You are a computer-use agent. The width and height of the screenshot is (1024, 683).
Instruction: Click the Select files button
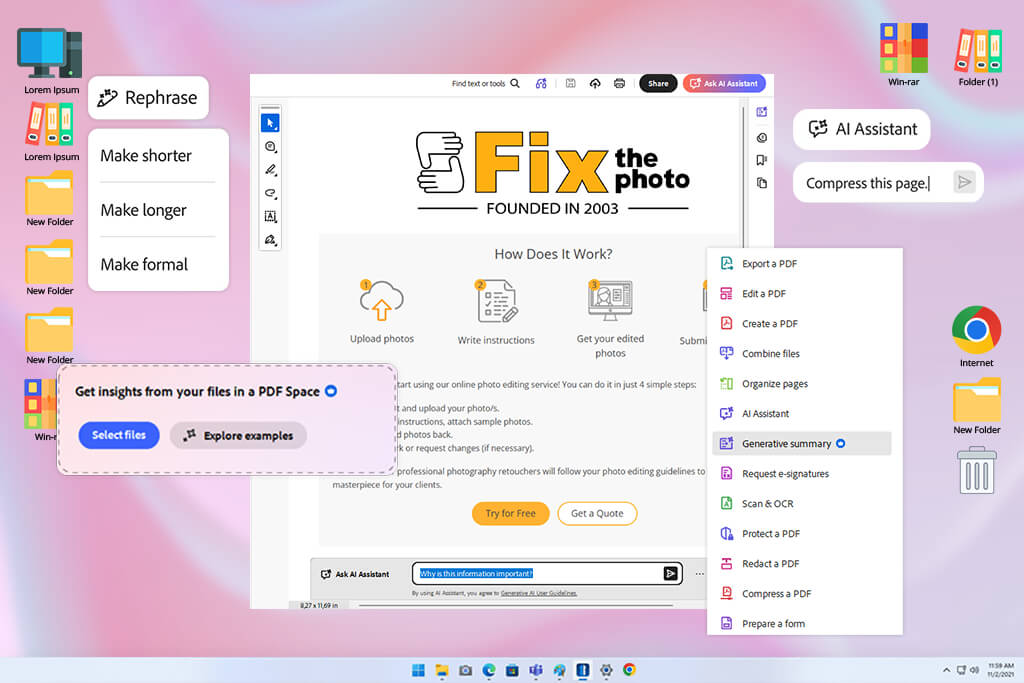click(119, 435)
